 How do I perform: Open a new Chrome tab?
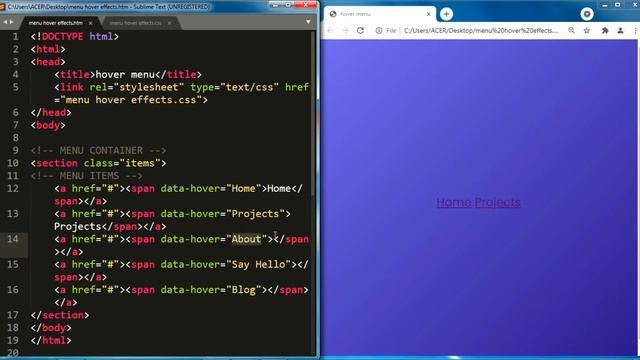(x=446, y=14)
